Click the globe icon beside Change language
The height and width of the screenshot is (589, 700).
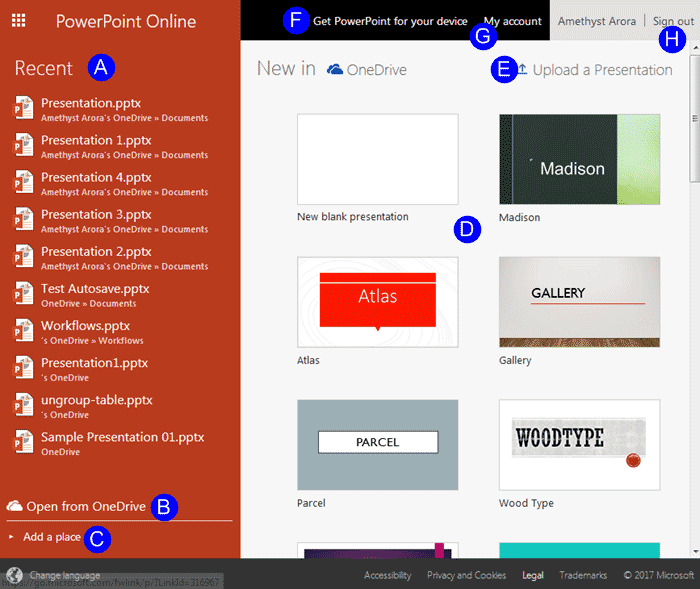[14, 575]
